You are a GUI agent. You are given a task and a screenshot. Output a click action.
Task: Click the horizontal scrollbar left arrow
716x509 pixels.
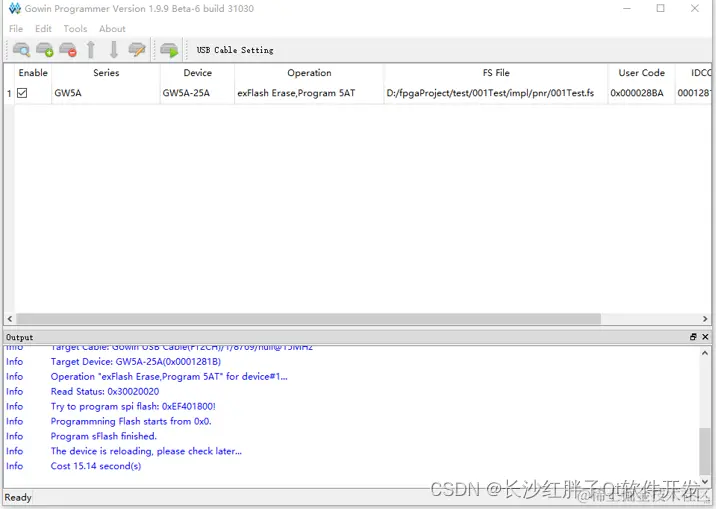[x=10, y=319]
